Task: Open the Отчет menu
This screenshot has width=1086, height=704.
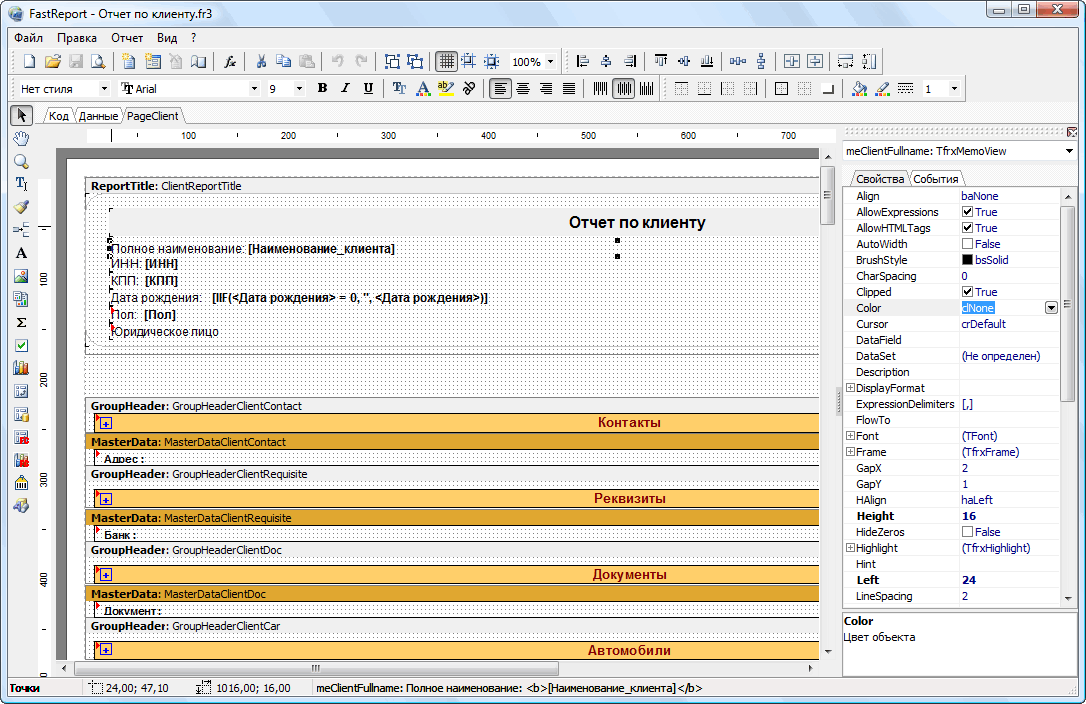Action: 127,38
